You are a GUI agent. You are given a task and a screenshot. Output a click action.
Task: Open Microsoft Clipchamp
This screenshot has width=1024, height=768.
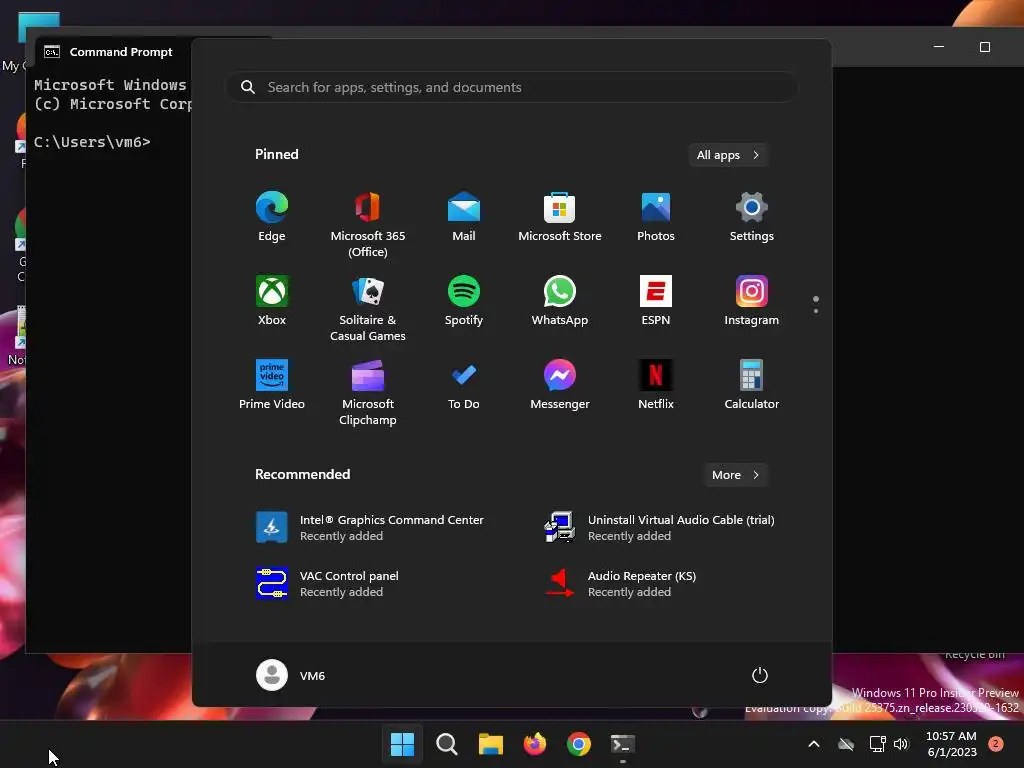pos(368,391)
